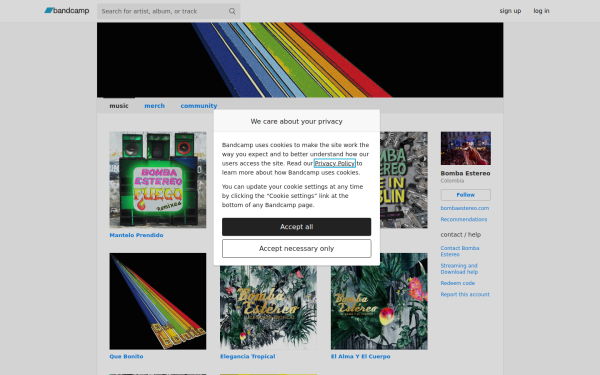Open the Elegancia Tropical album cover
Image resolution: width=600 pixels, height=375 pixels.
268,308
